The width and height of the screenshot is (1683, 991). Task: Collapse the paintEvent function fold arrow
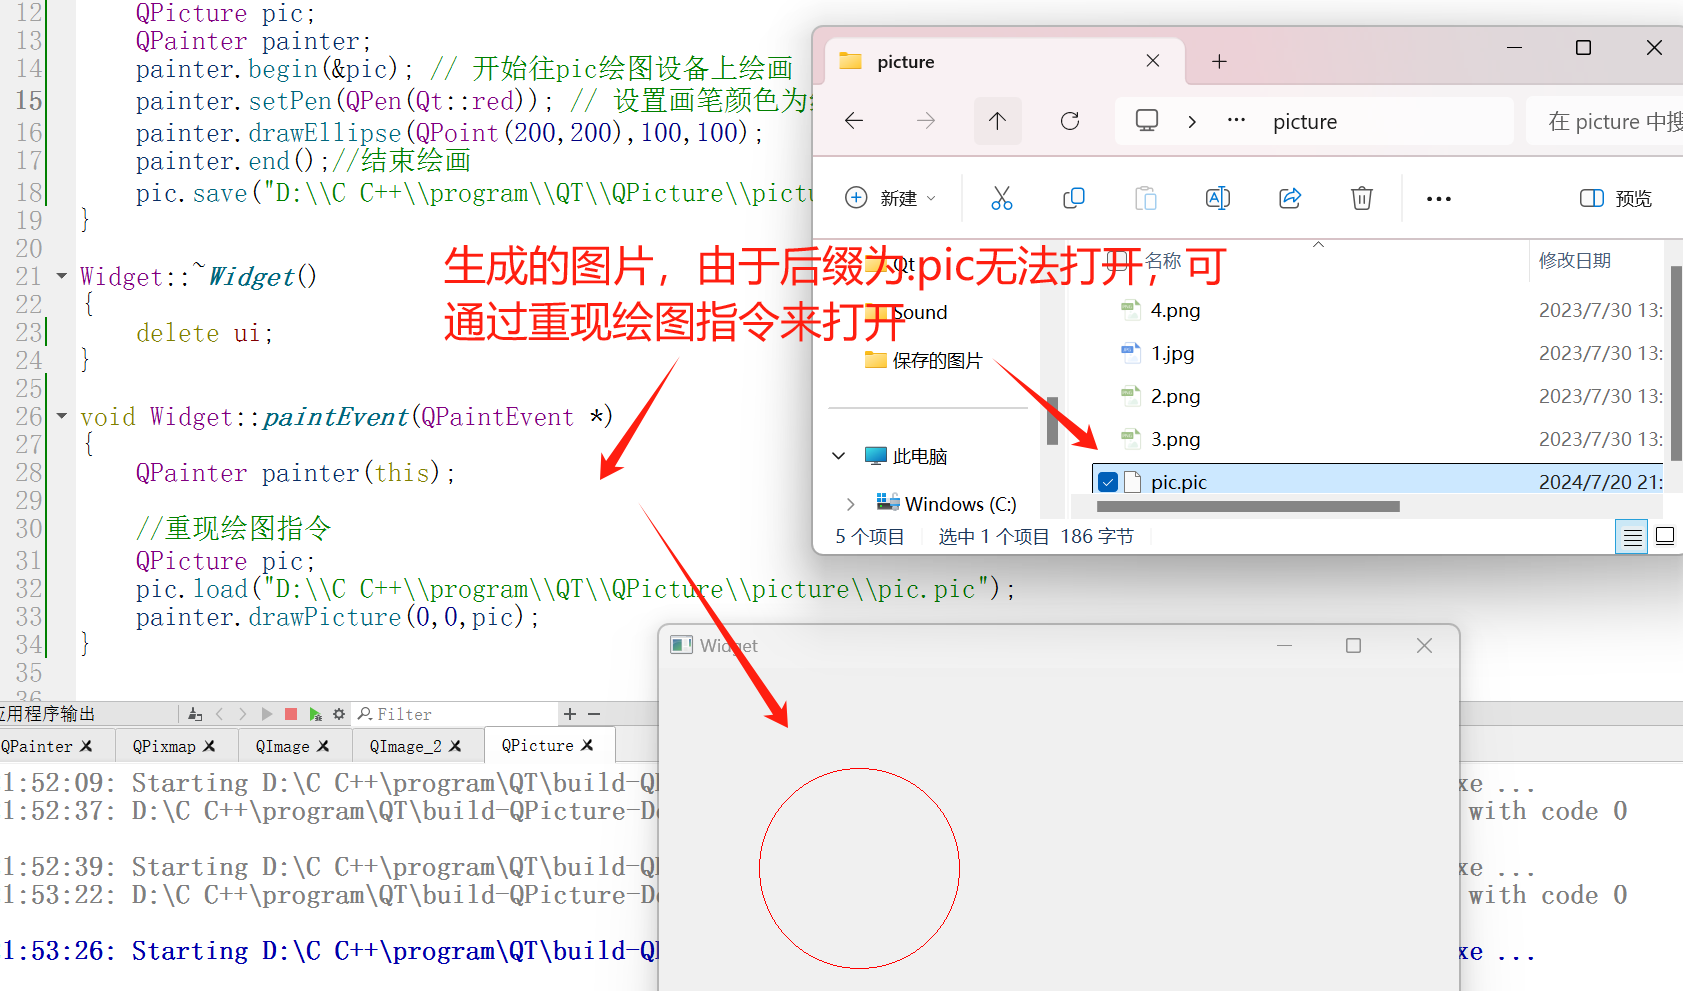62,416
